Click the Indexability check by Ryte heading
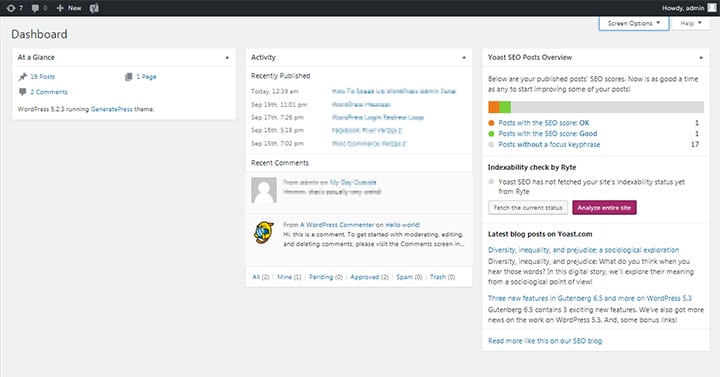 click(x=532, y=167)
